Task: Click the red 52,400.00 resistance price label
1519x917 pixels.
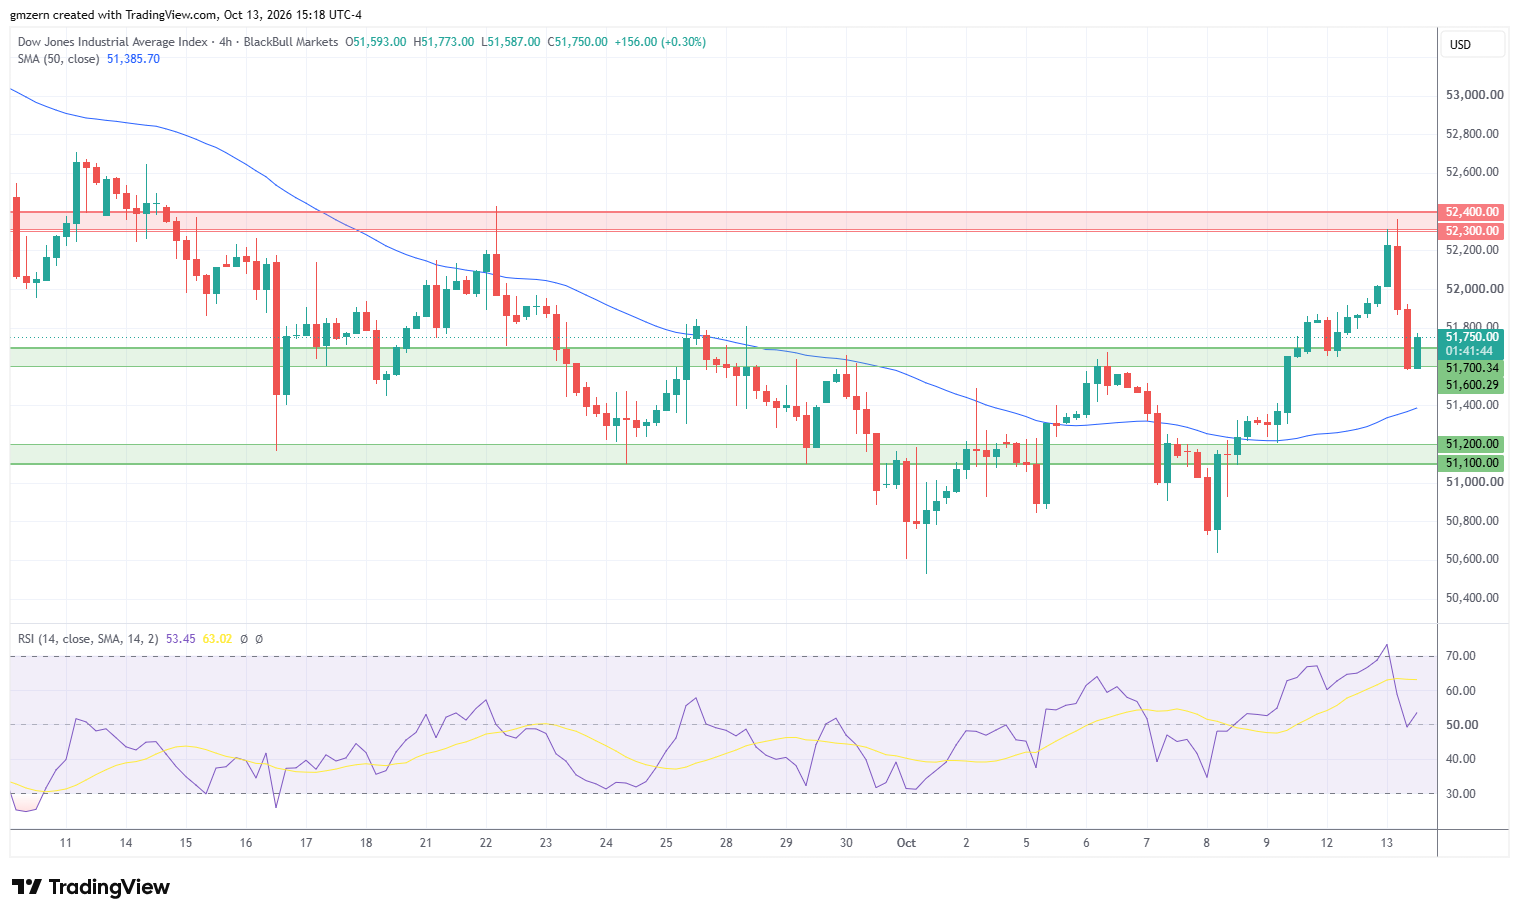Action: pyautogui.click(x=1472, y=212)
